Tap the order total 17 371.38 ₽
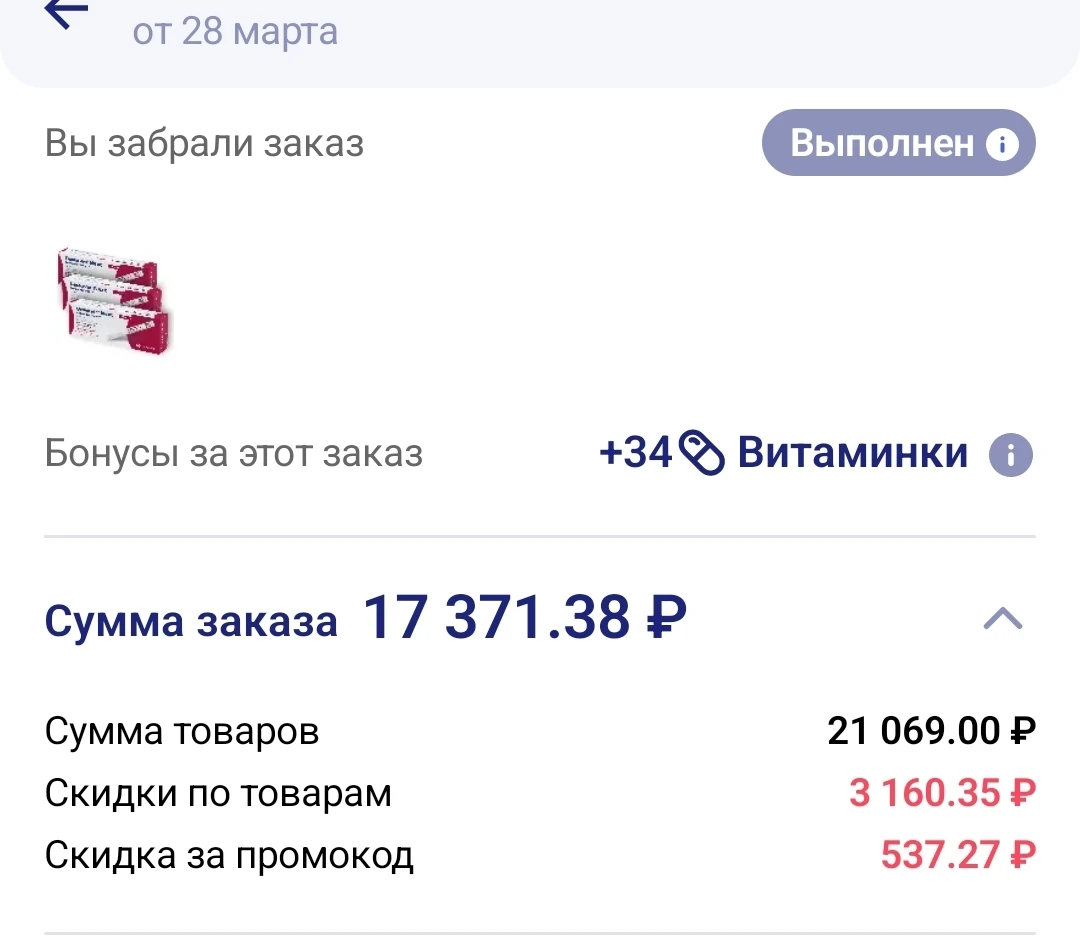This screenshot has width=1080, height=946. point(524,618)
